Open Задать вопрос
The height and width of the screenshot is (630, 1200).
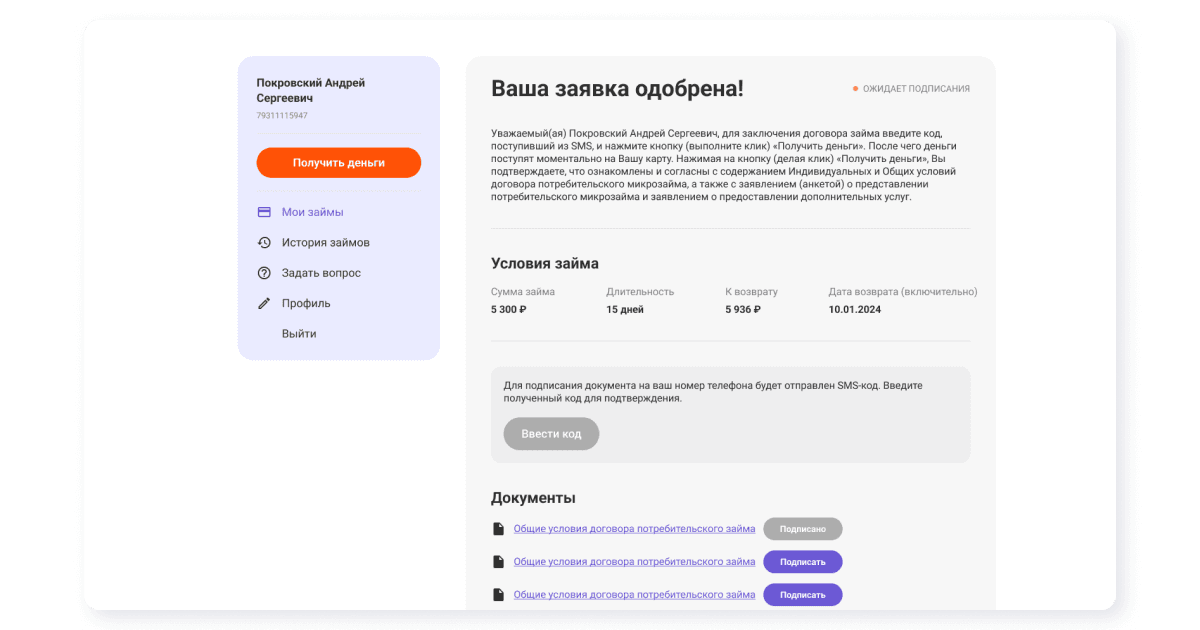[322, 272]
